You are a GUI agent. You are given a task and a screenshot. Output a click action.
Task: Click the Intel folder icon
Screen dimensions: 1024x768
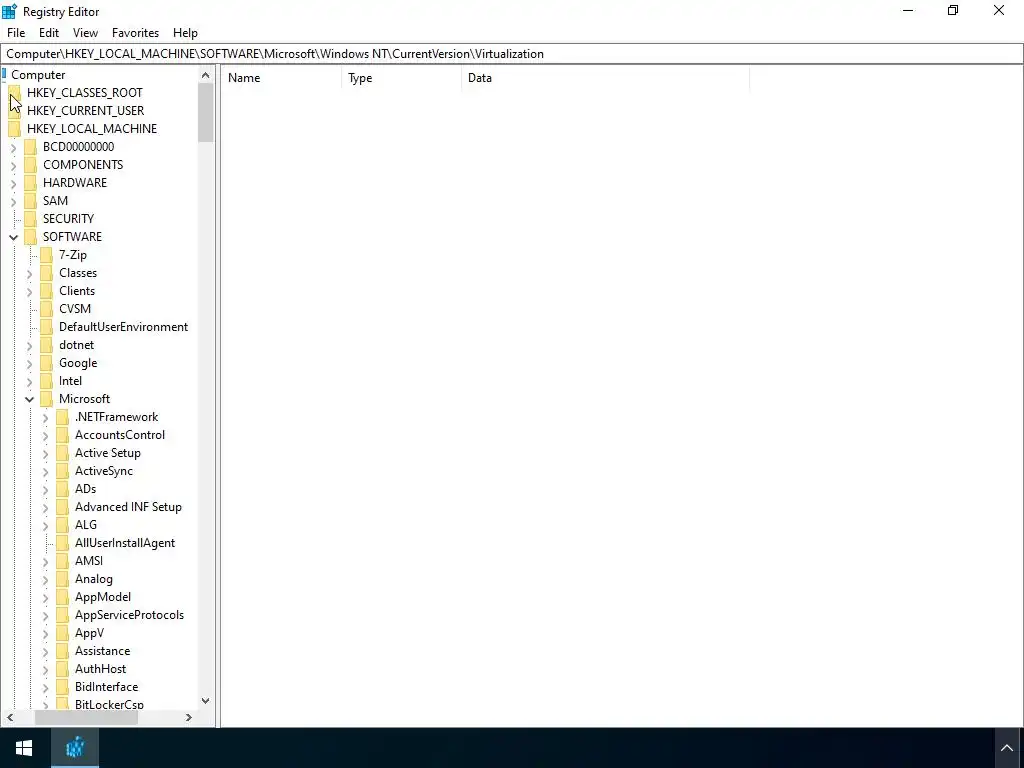pyautogui.click(x=46, y=381)
